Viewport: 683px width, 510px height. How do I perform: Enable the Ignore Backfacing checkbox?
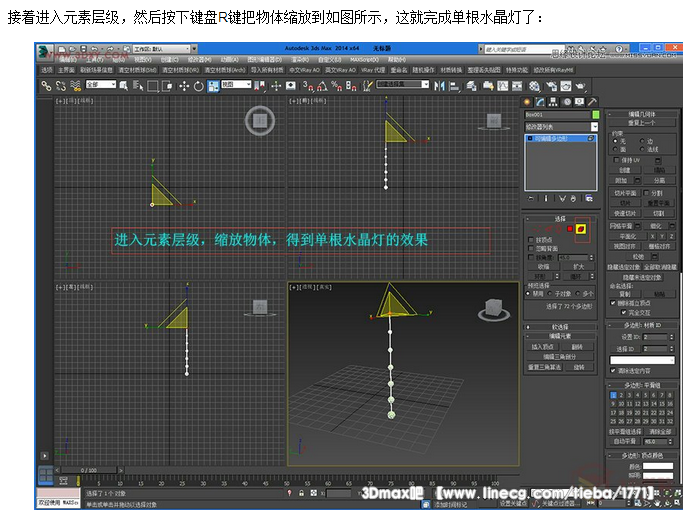(x=531, y=249)
